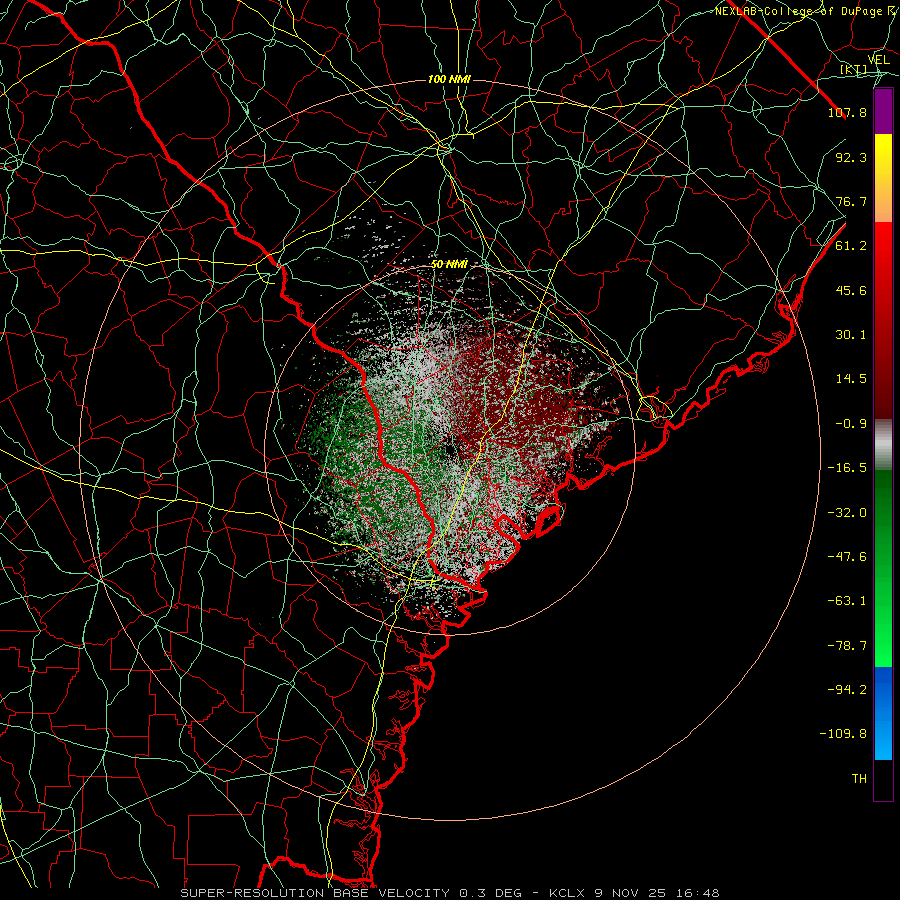
Task: Click the -63.1 legend value
Action: (x=847, y=601)
